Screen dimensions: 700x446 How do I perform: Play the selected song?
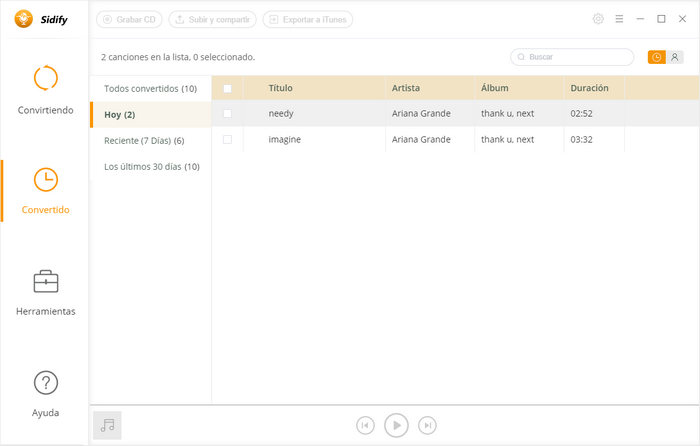pos(396,425)
